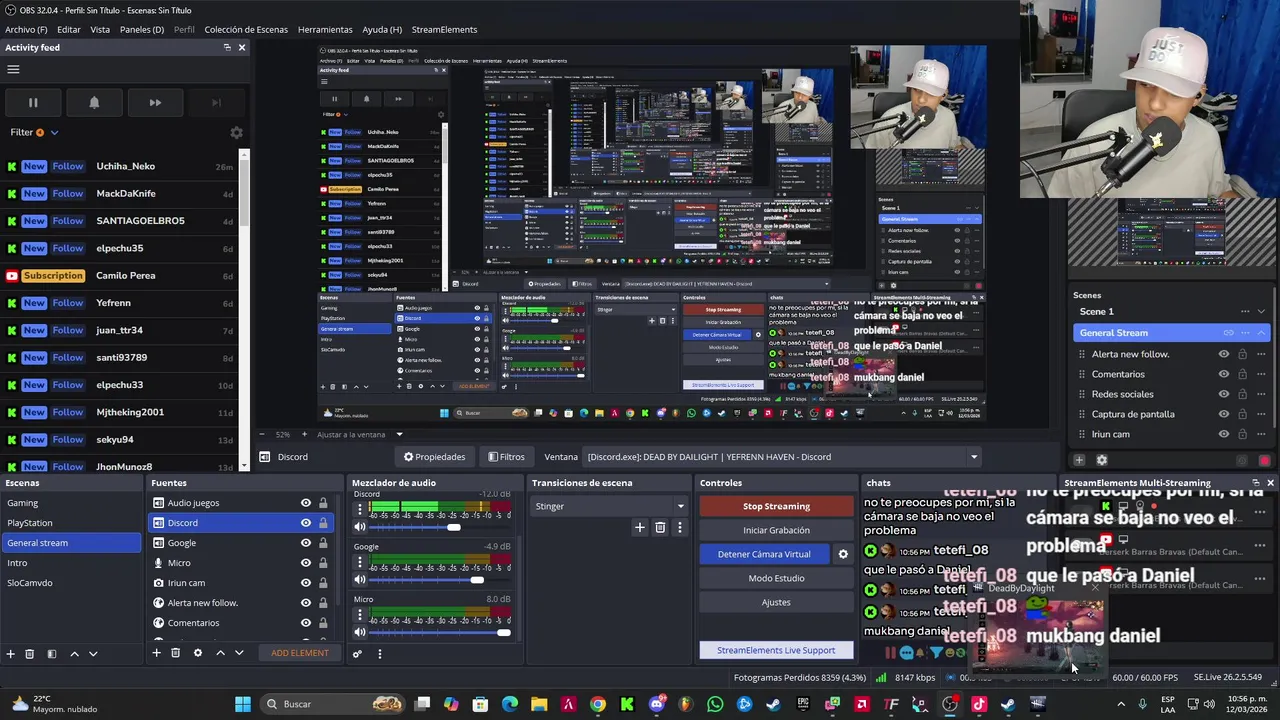Unlock the Alerta new follow. source in Fuentes
Screen dimensions: 1280x720
pos(323,603)
